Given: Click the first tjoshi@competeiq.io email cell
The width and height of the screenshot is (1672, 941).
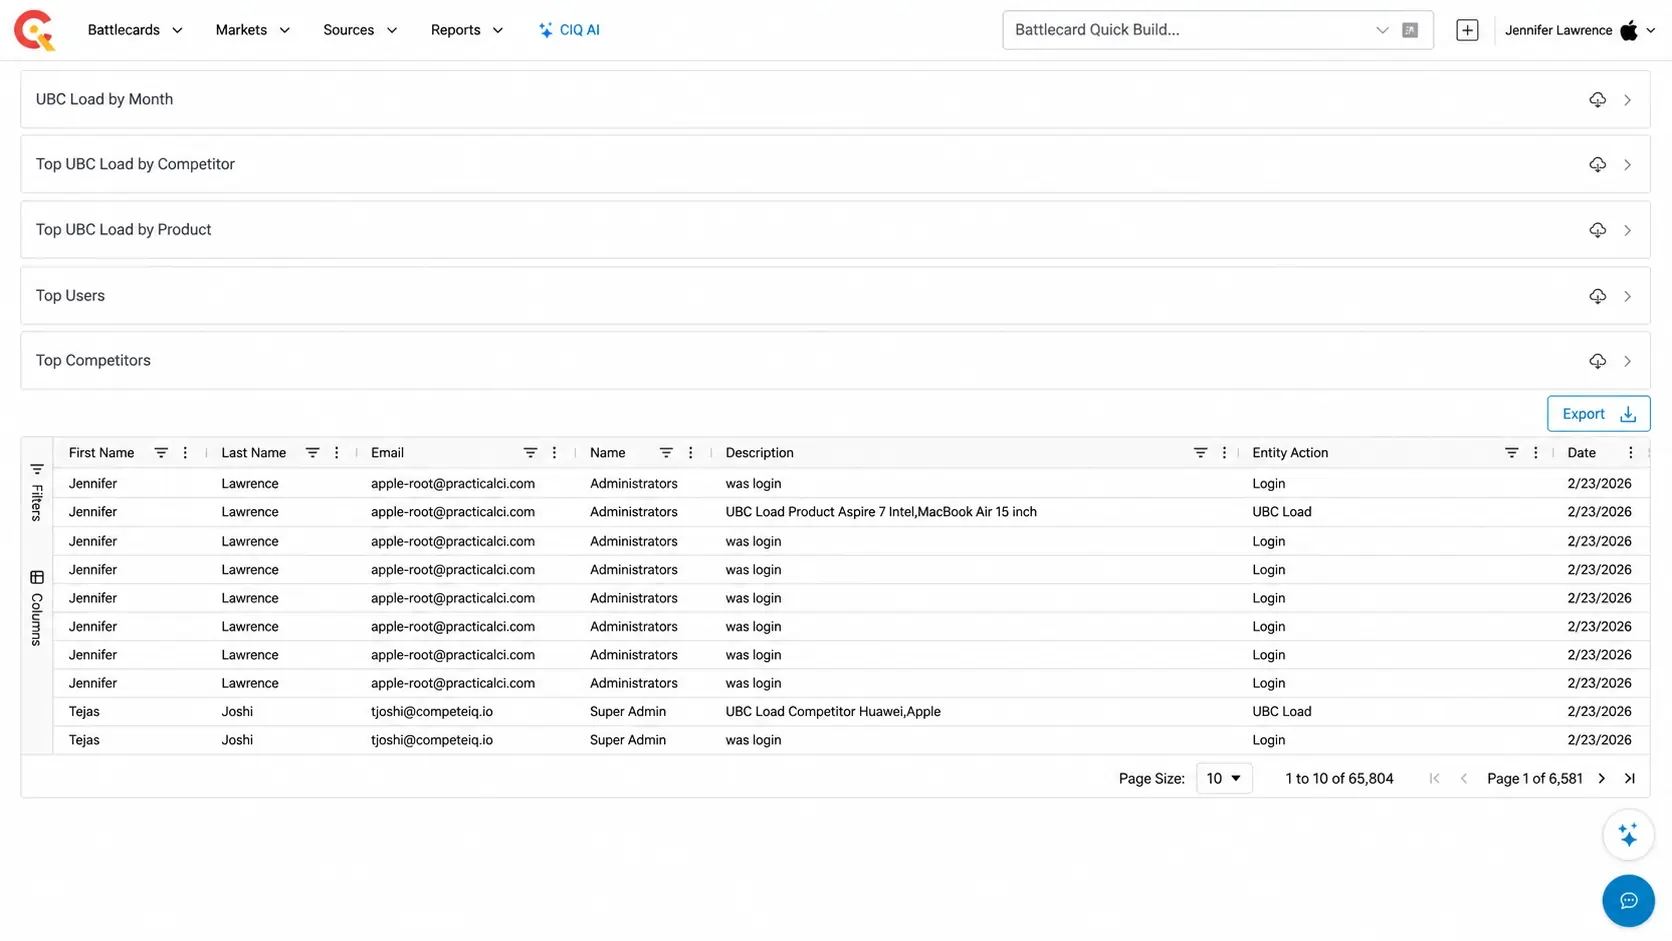Looking at the screenshot, I should pyautogui.click(x=432, y=712).
